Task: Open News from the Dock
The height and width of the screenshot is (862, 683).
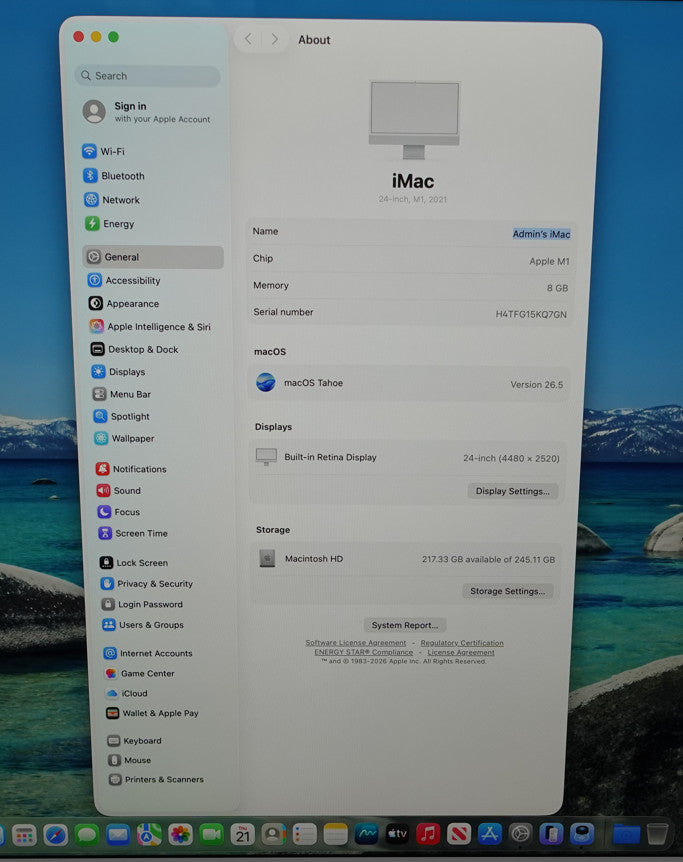Action: tap(459, 834)
